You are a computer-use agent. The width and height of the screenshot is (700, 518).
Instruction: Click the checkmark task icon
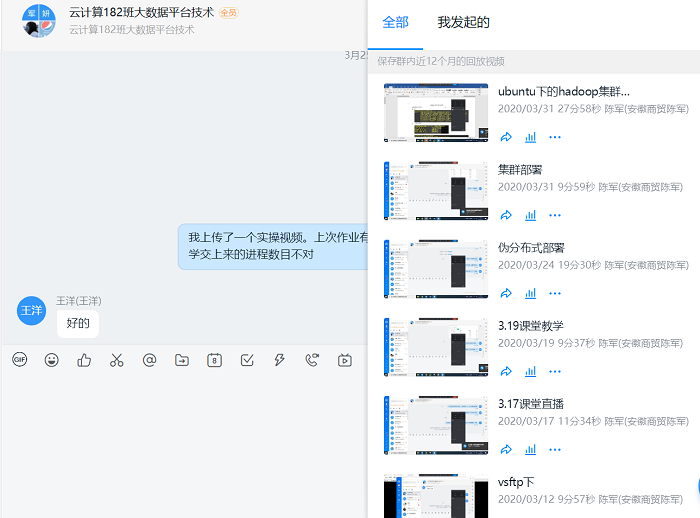247,360
